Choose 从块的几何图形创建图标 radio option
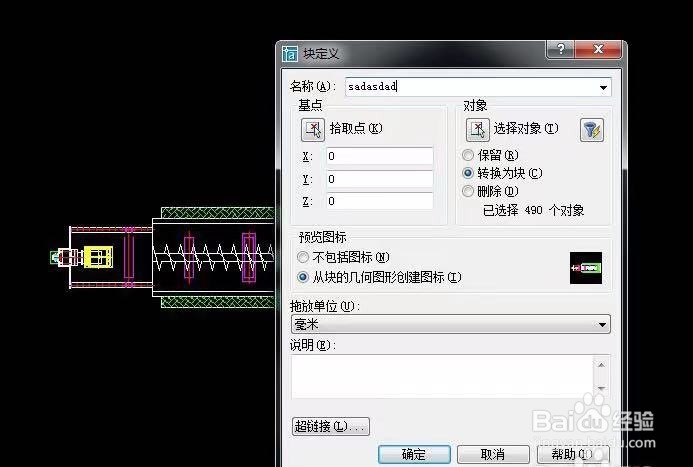This screenshot has height=467, width=693. pos(303,277)
